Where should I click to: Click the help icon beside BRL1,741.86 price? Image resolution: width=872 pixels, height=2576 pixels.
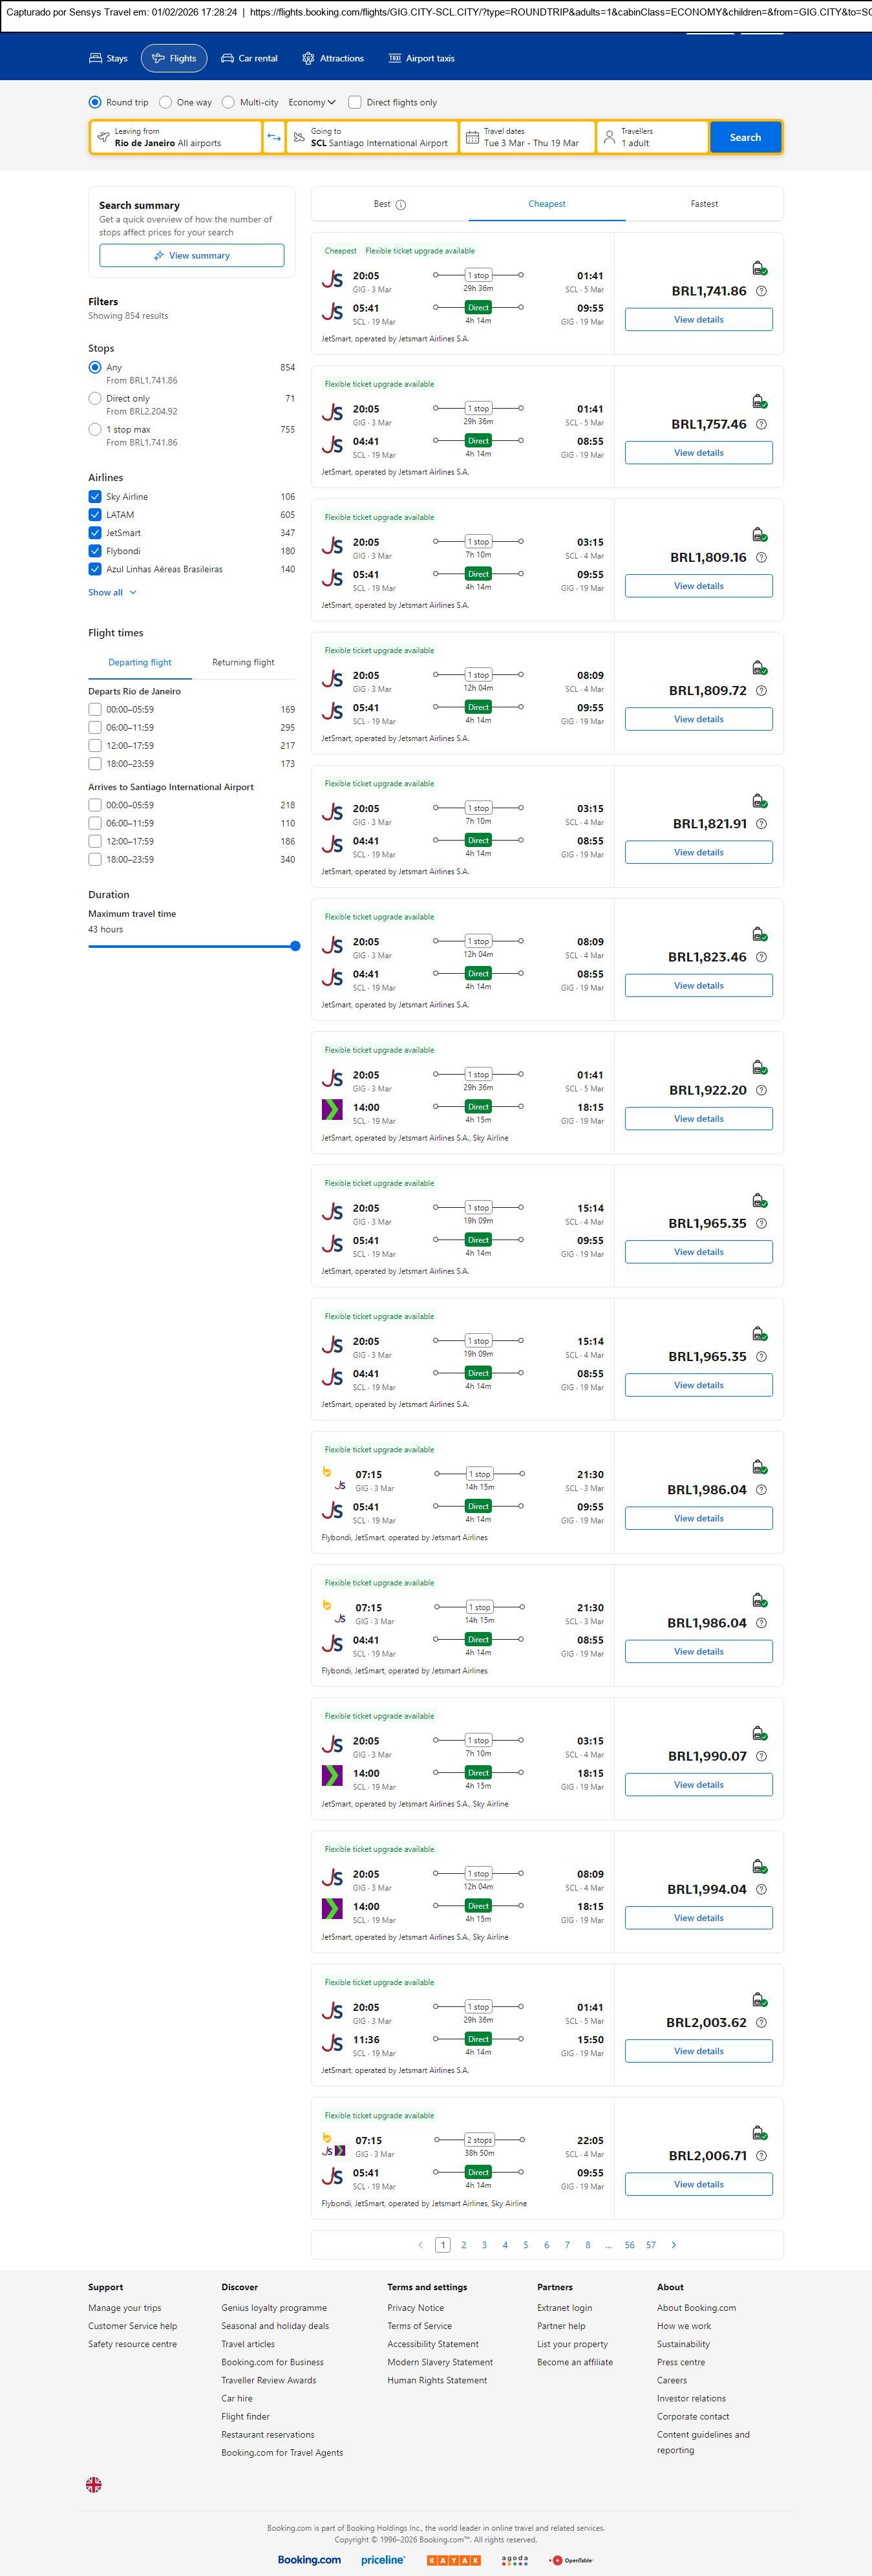pos(761,291)
